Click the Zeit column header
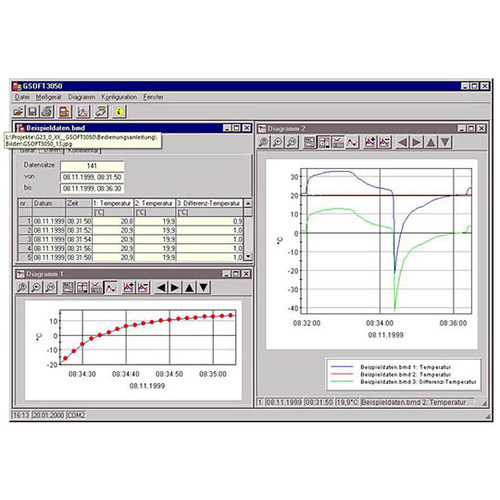The height and width of the screenshot is (500, 500). tap(79, 203)
